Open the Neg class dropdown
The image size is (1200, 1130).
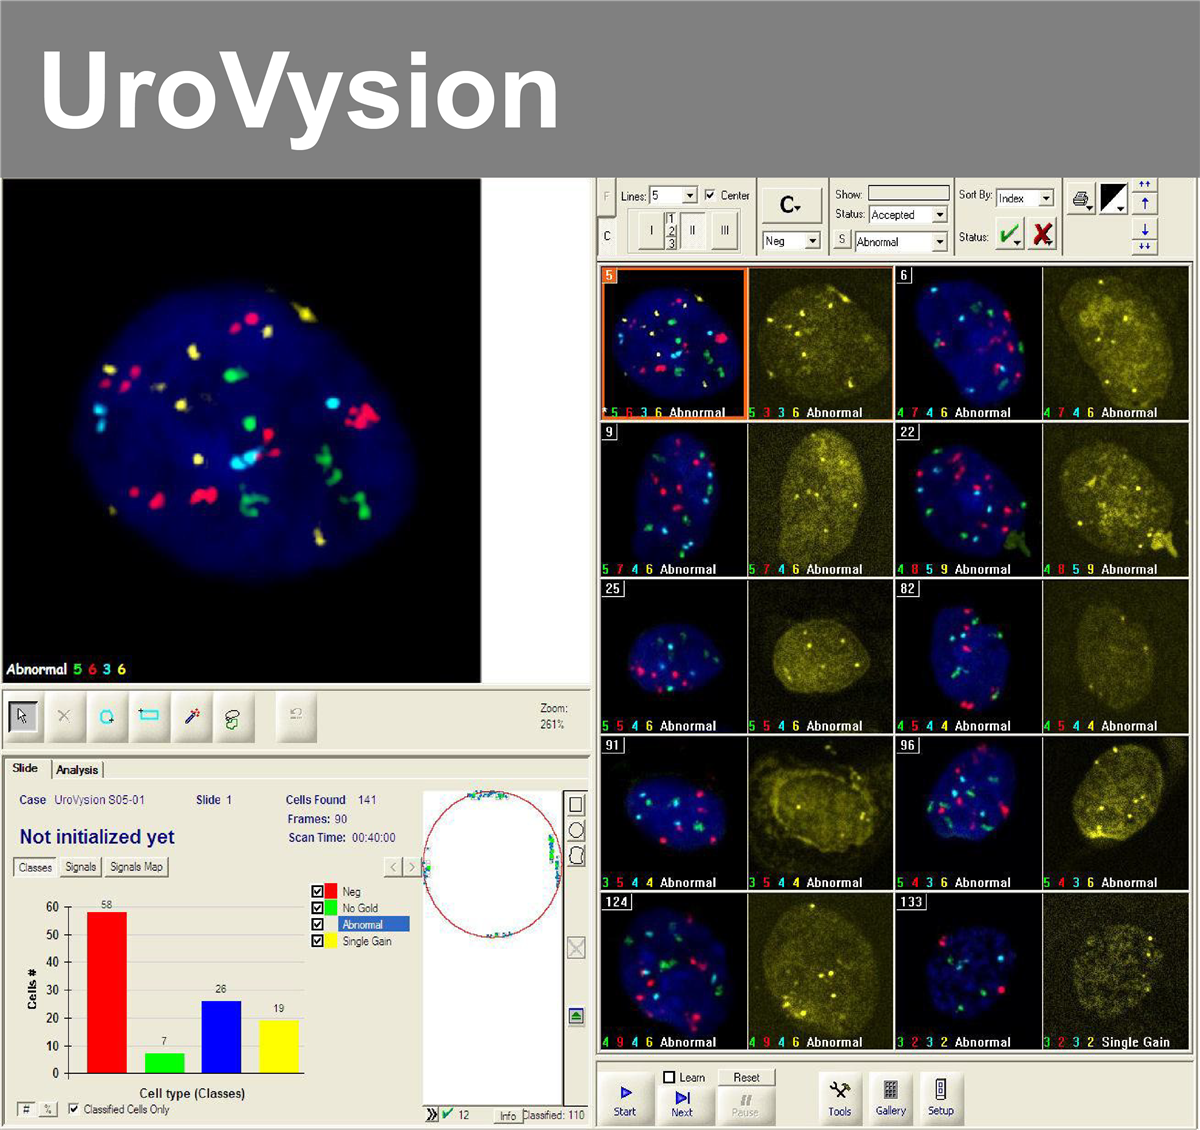point(812,241)
